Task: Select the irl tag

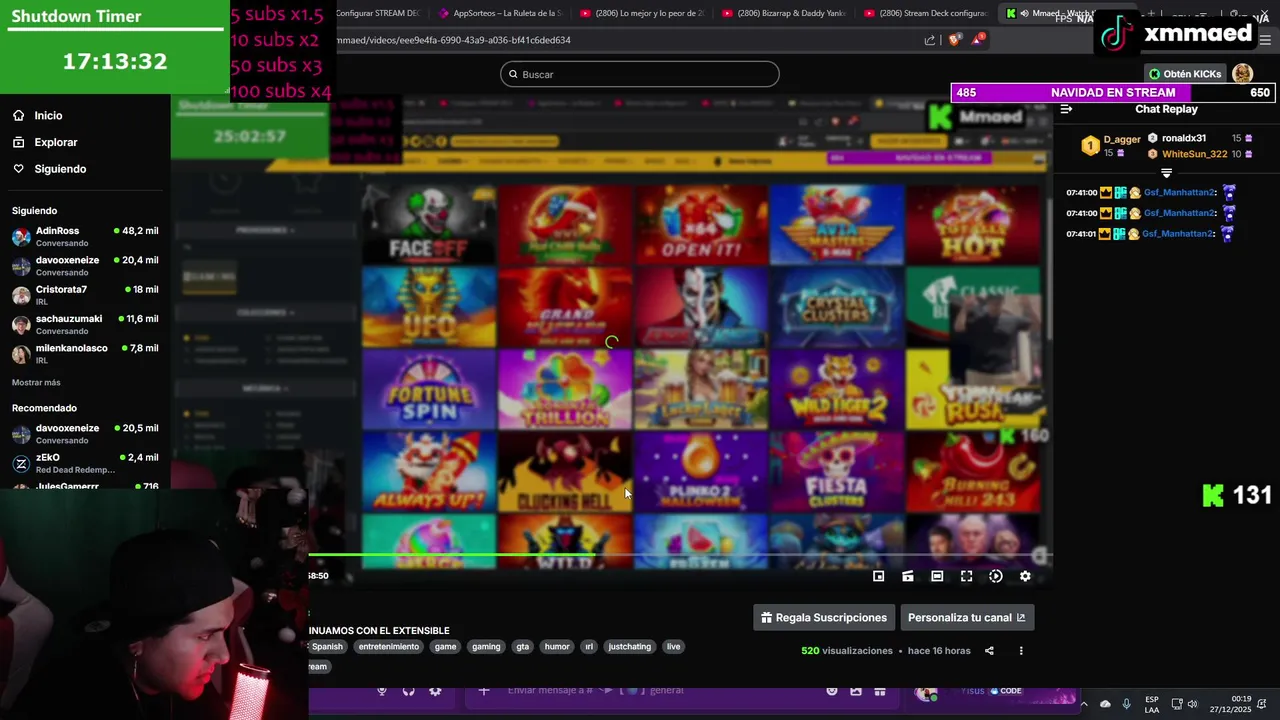Action: coord(589,647)
